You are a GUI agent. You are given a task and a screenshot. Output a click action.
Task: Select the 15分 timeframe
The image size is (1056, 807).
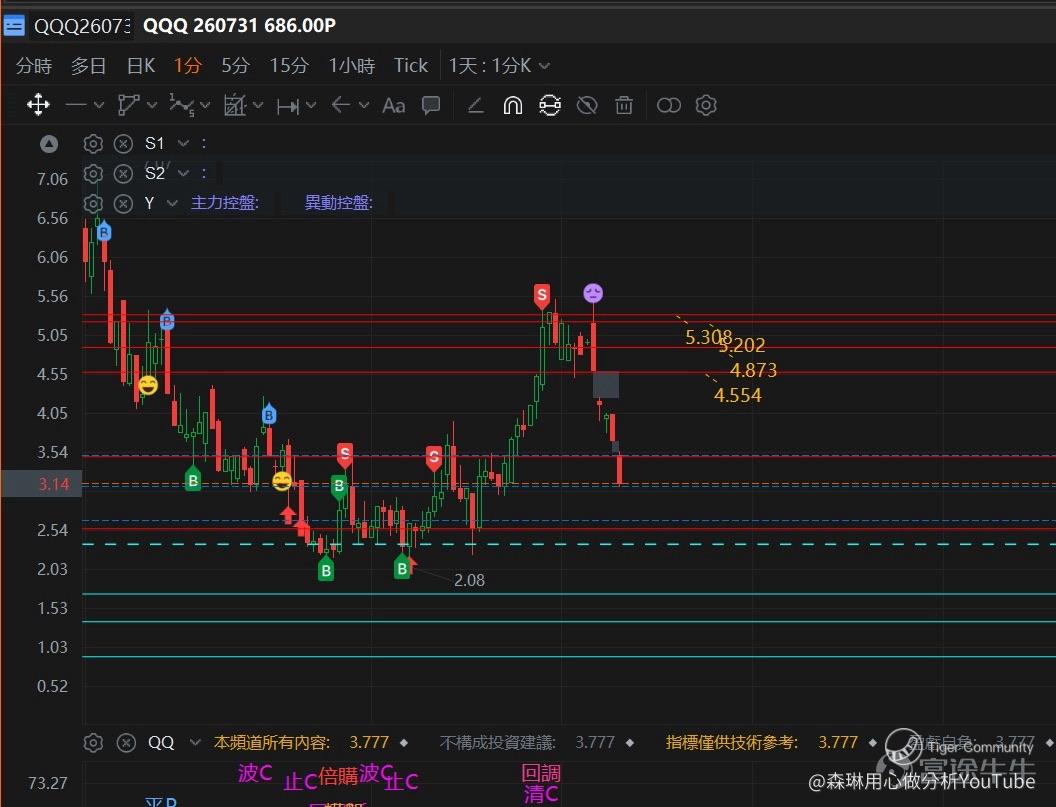288,65
